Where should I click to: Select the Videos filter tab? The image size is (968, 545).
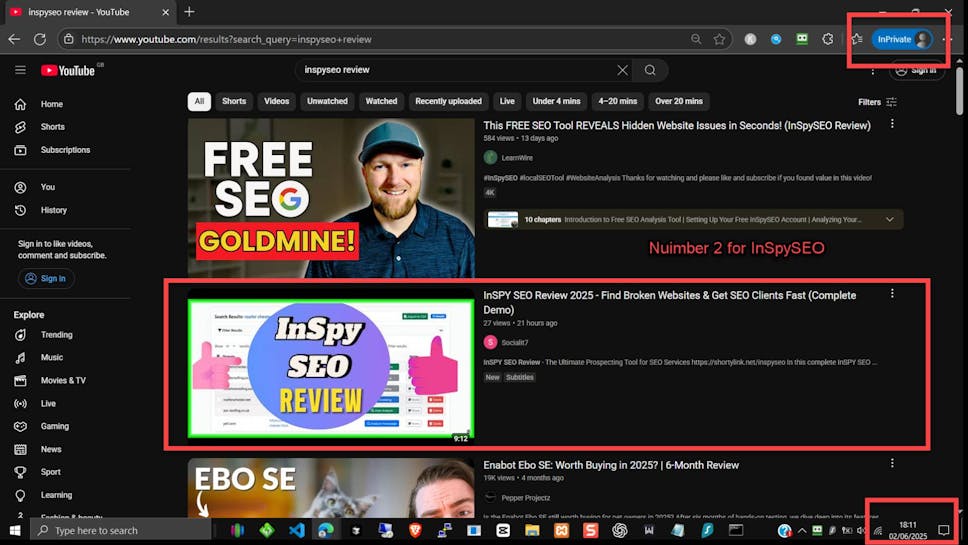[x=276, y=101]
